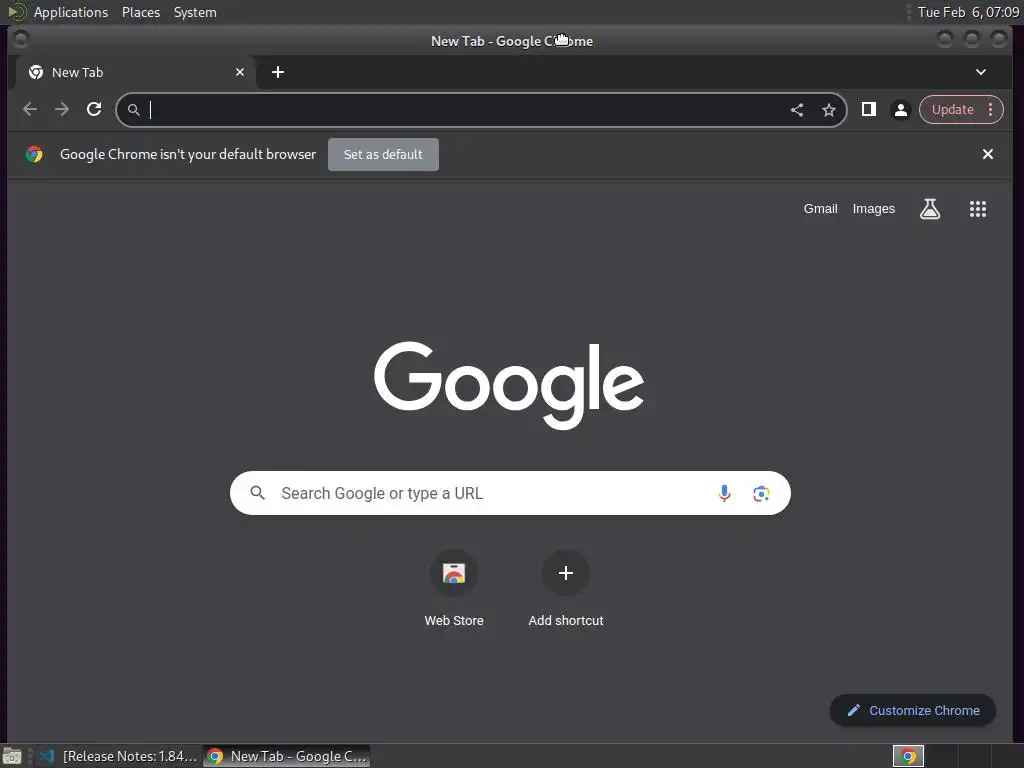Open the Applications menu
The height and width of the screenshot is (768, 1024).
click(71, 12)
